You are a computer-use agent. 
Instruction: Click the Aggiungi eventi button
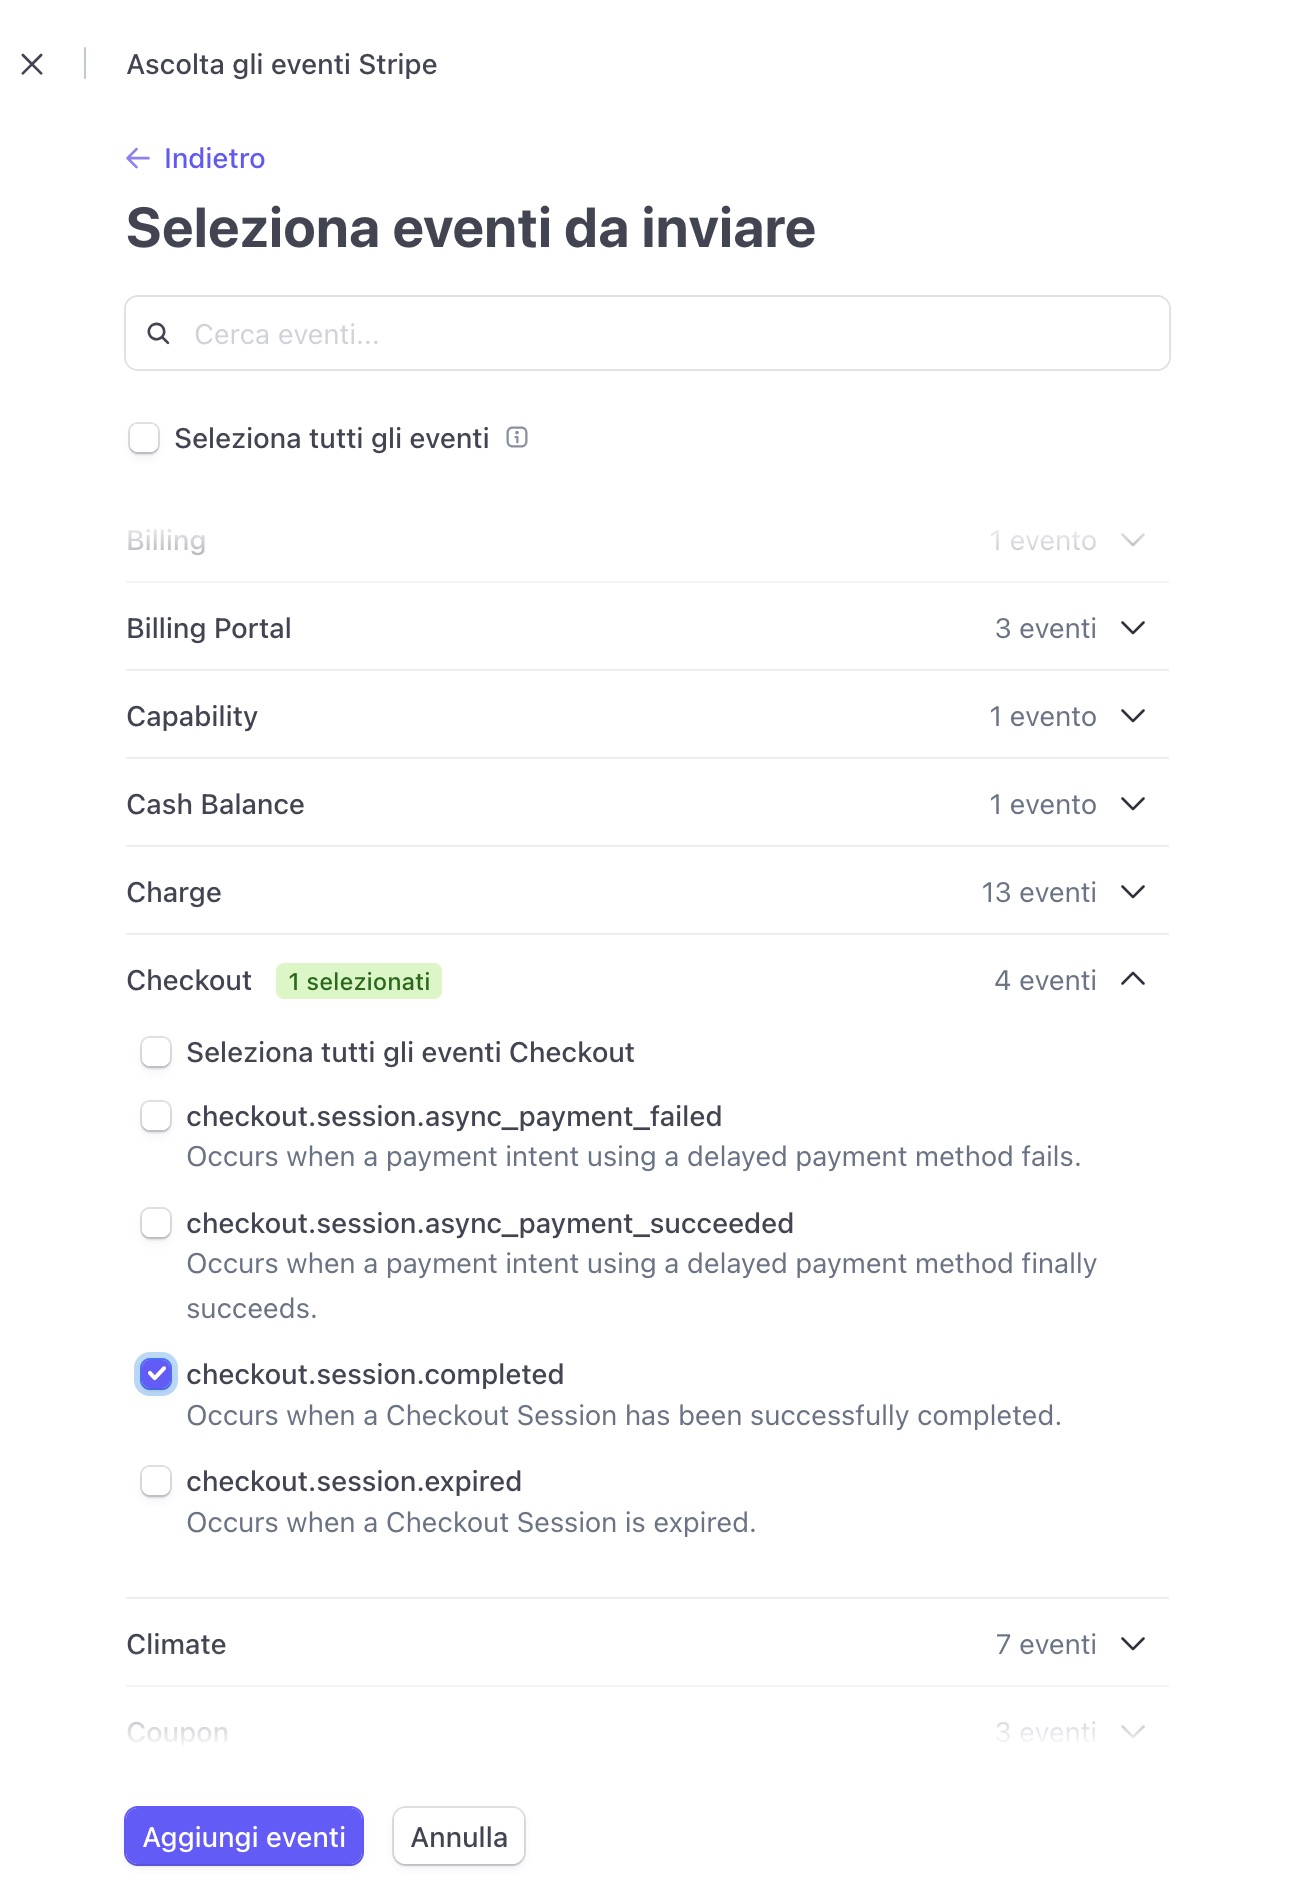[x=244, y=1837]
